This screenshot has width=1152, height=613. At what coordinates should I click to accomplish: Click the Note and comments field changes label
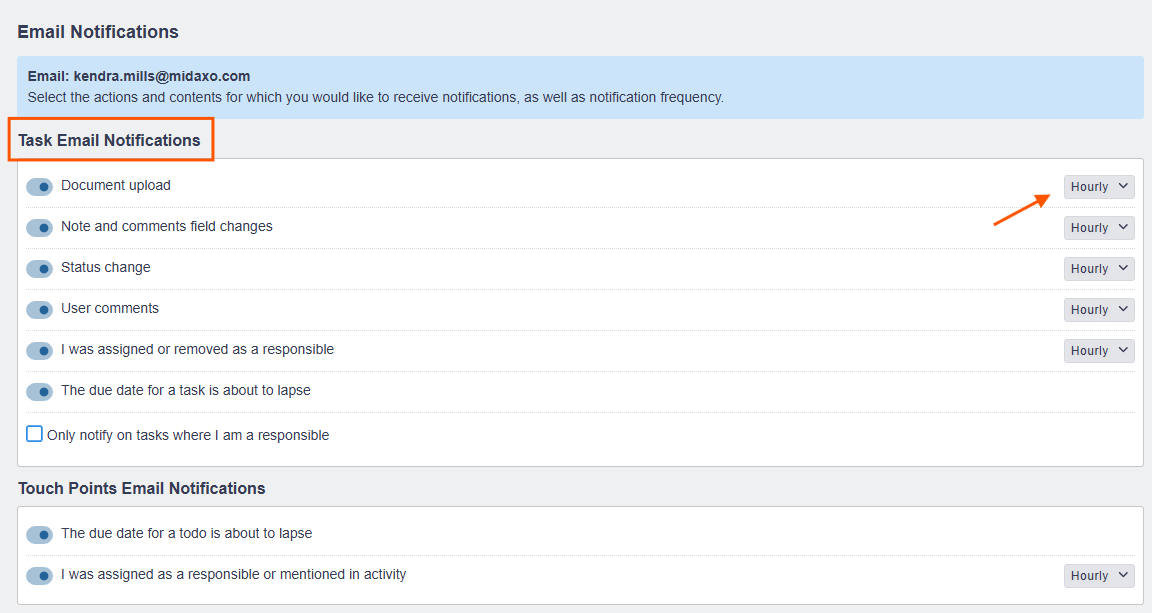click(167, 226)
